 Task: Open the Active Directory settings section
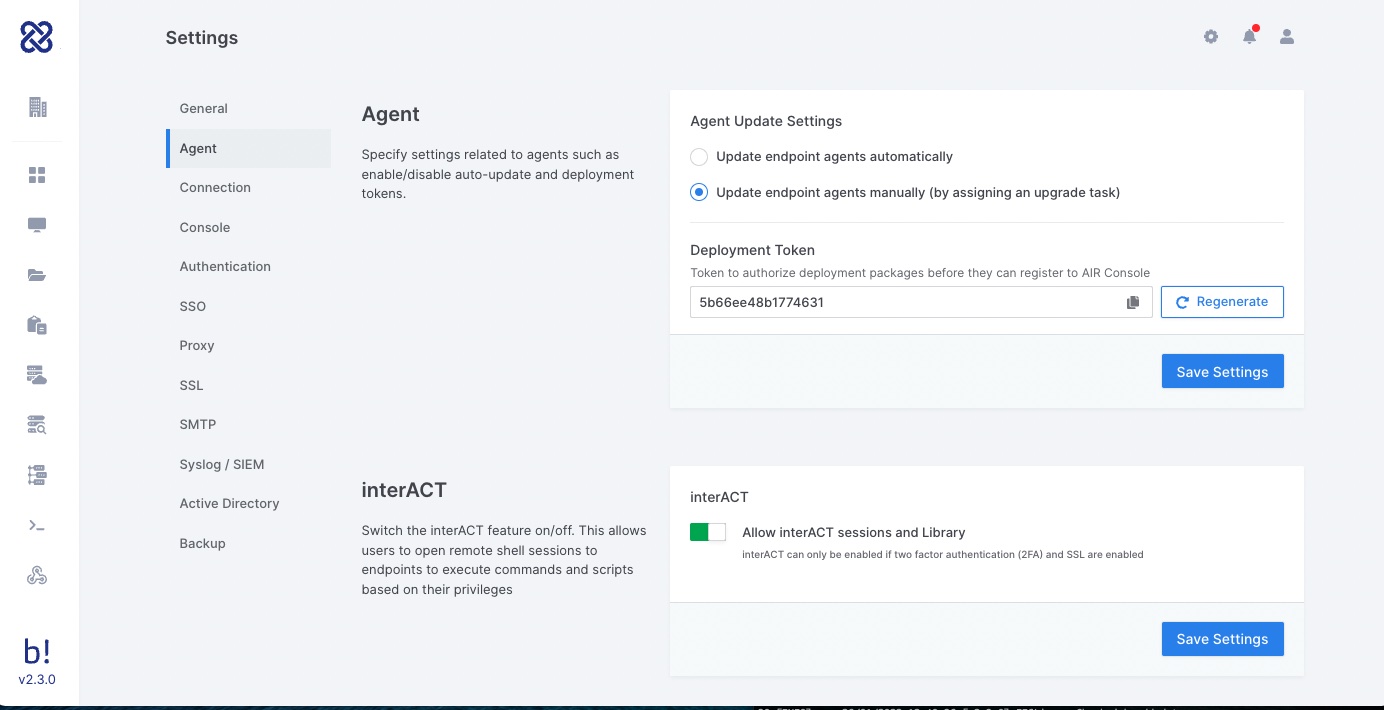tap(229, 504)
